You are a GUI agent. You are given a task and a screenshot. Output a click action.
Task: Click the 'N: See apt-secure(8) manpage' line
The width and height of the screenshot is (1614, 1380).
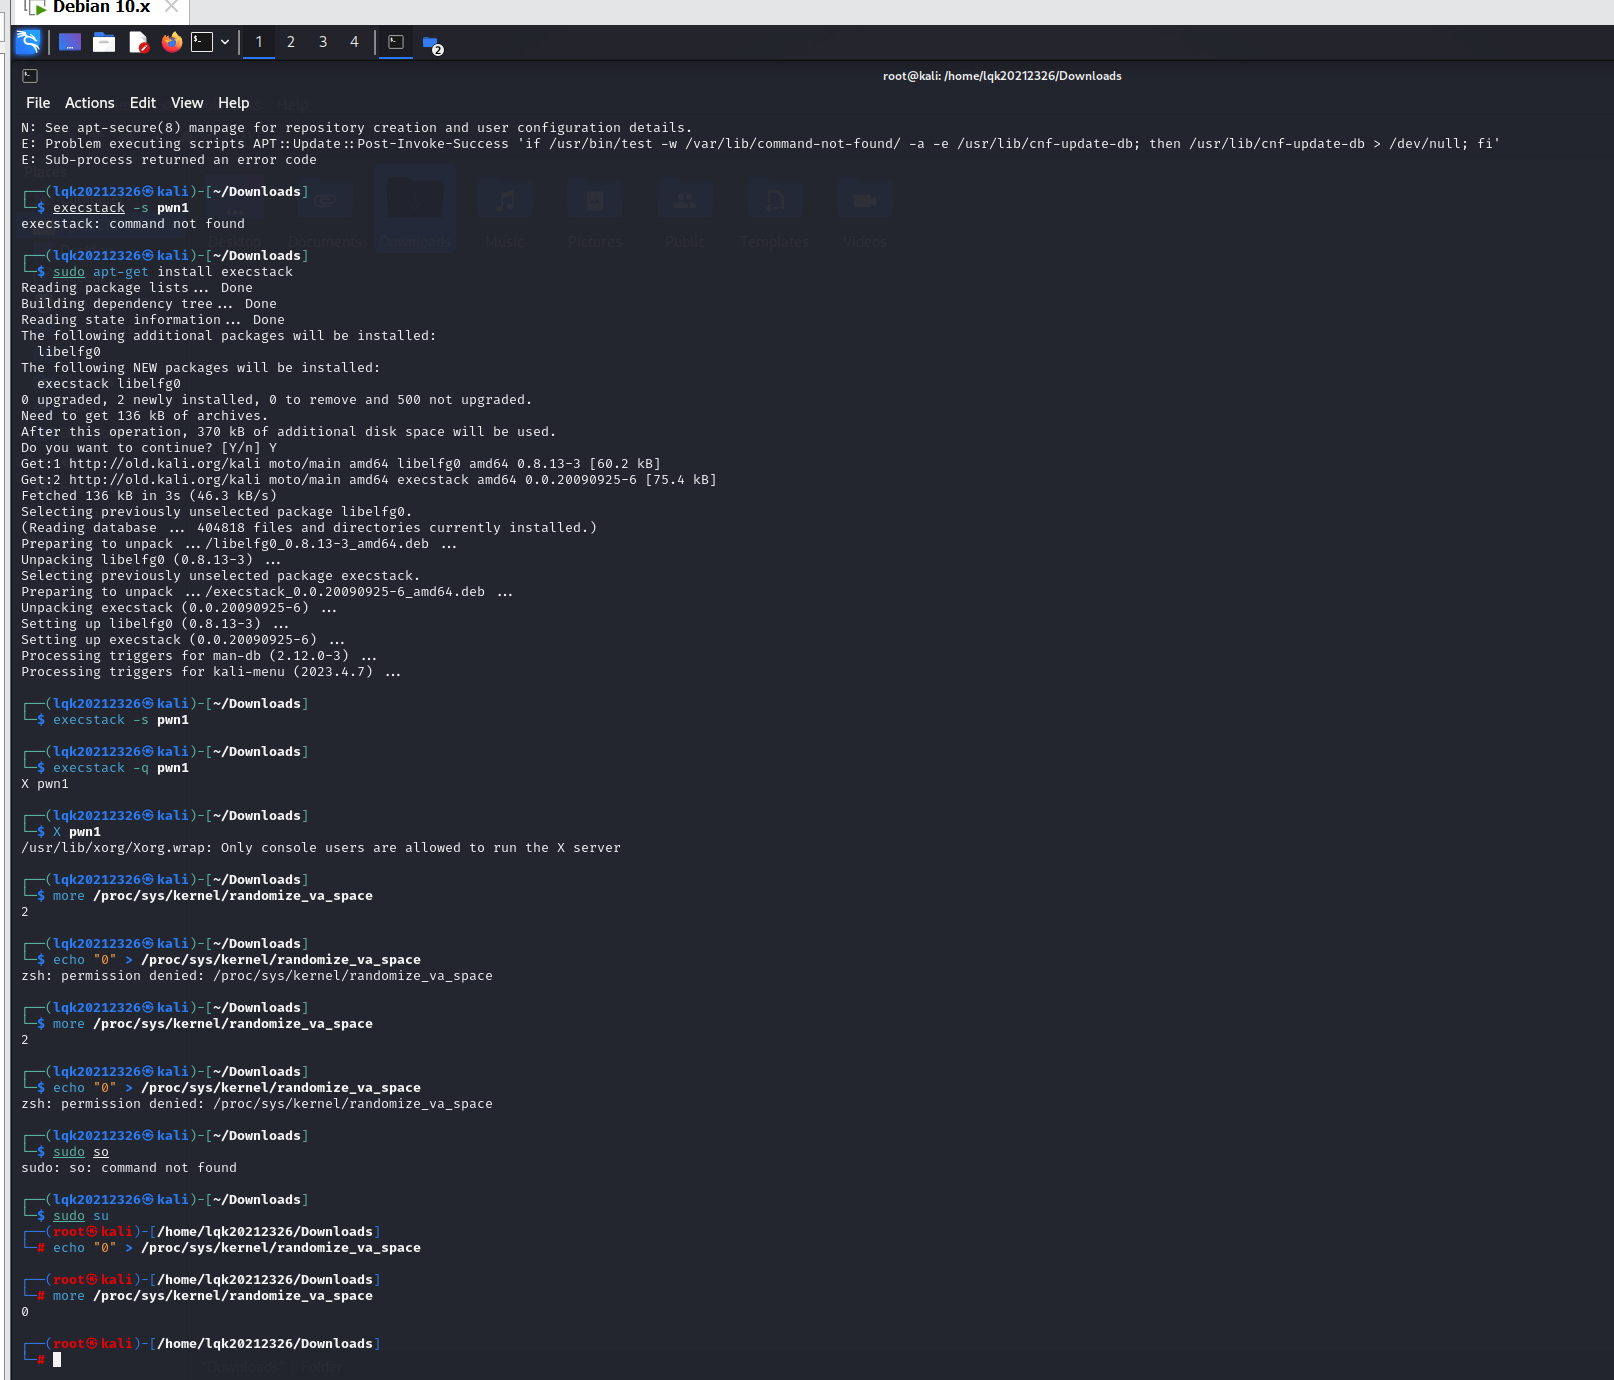(357, 128)
